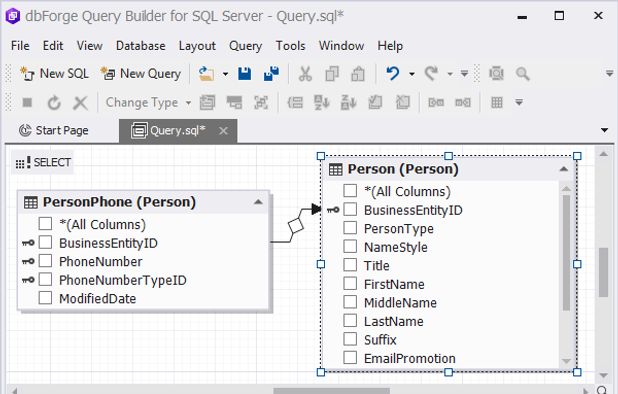618x394 pixels.
Task: Click the icon right after Change Type
Action: 207,103
